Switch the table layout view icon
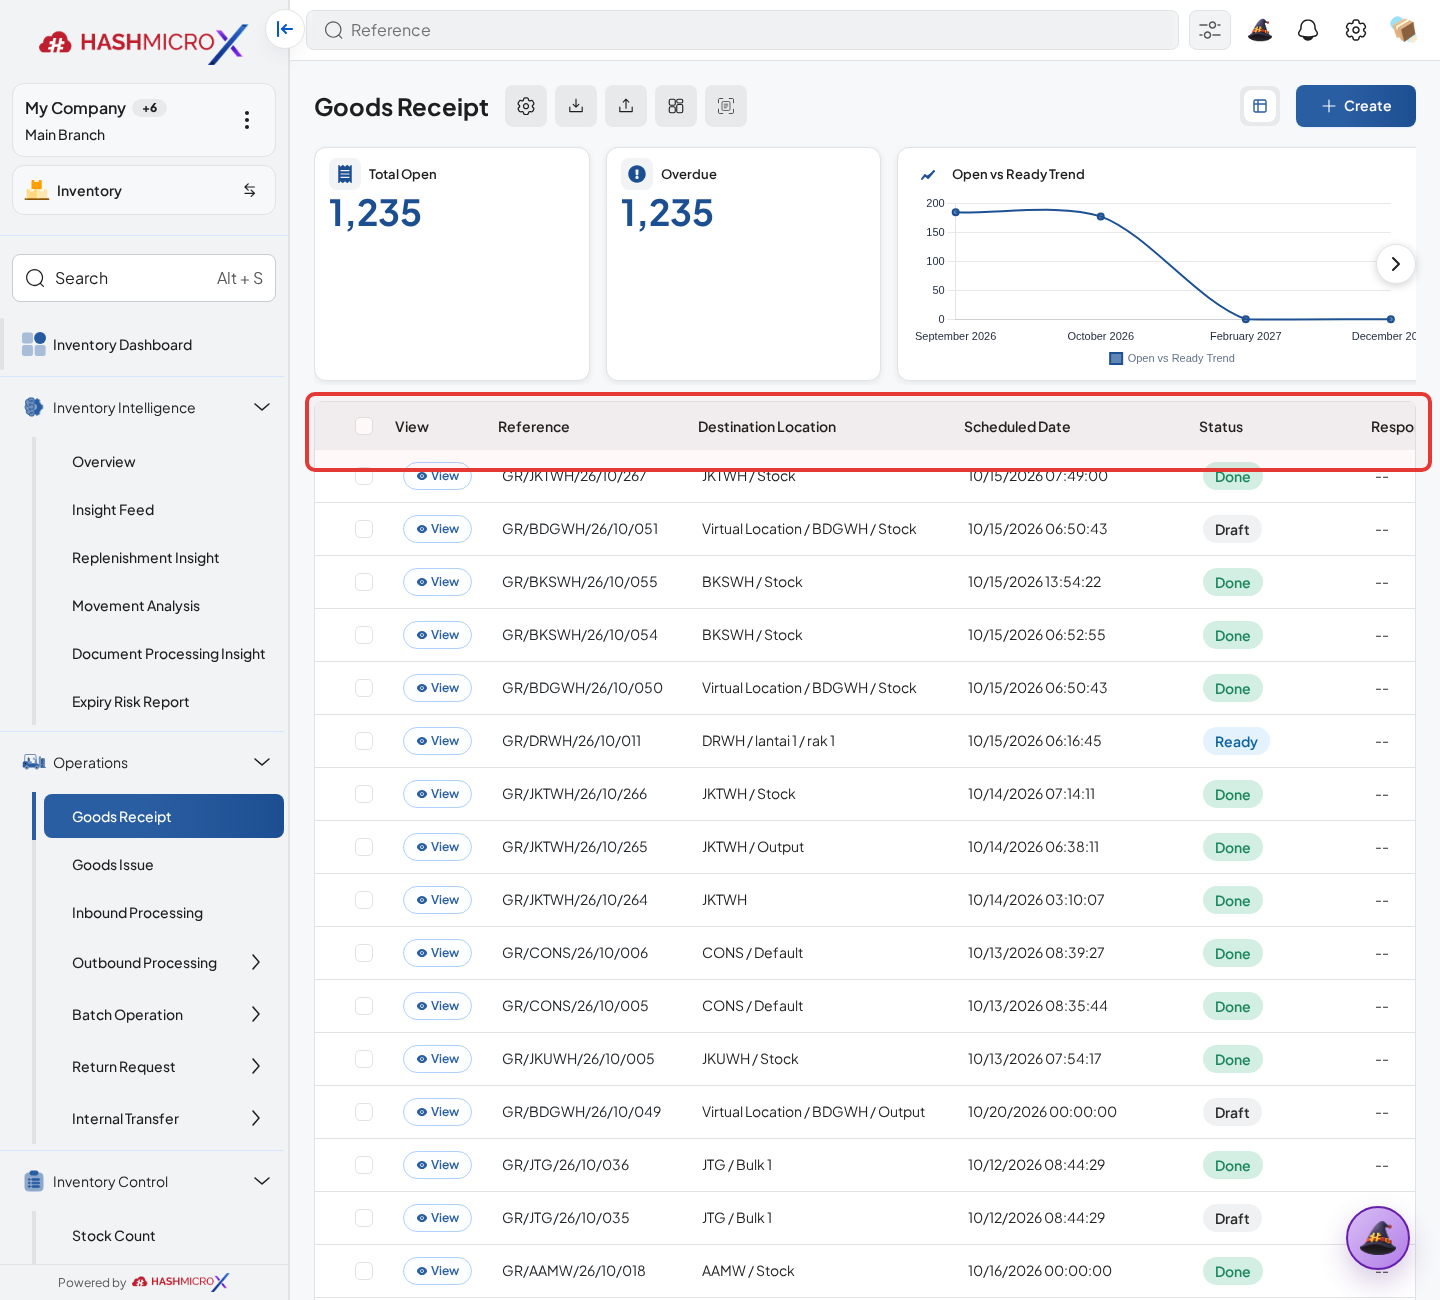 pos(1260,106)
